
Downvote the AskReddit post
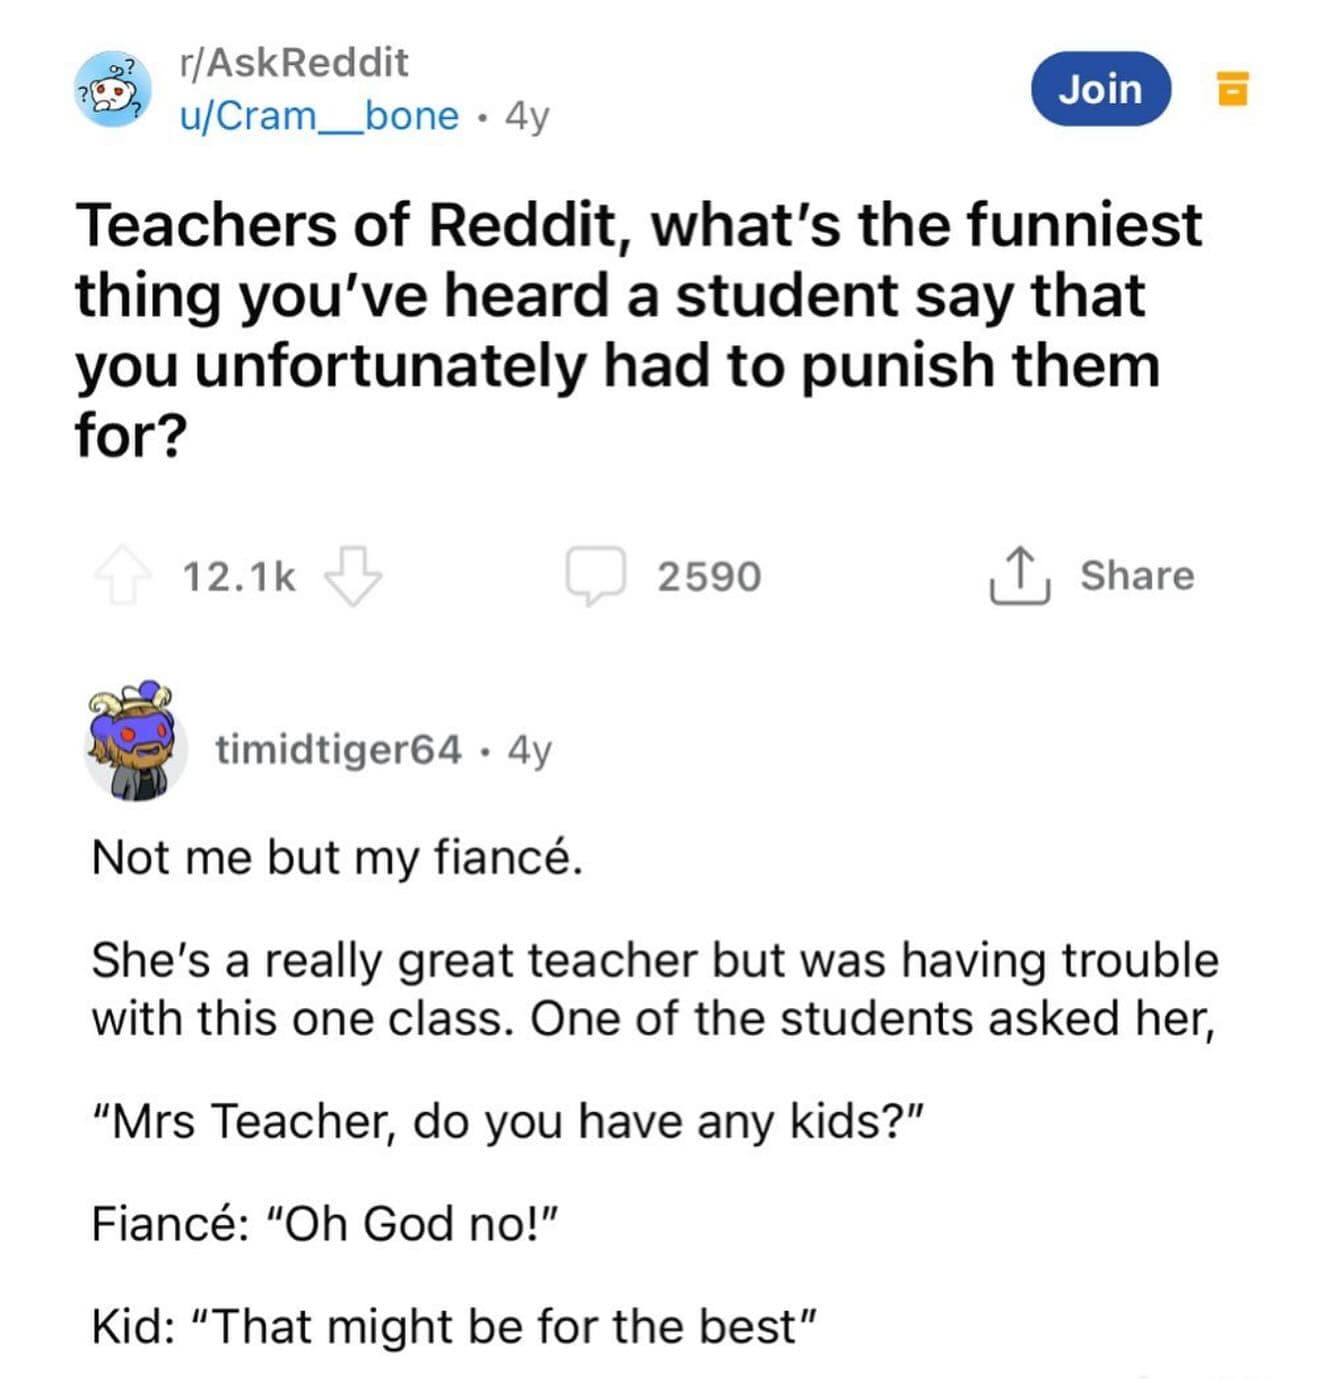(x=353, y=576)
